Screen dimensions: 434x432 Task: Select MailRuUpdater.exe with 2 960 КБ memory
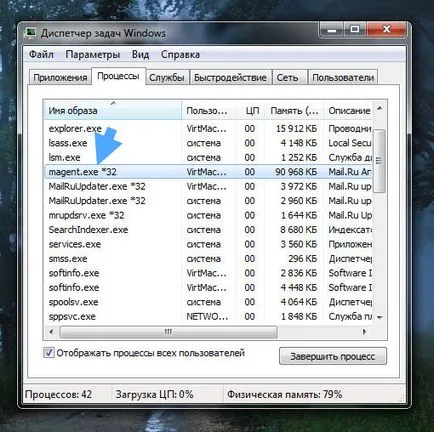pyautogui.click(x=208, y=201)
